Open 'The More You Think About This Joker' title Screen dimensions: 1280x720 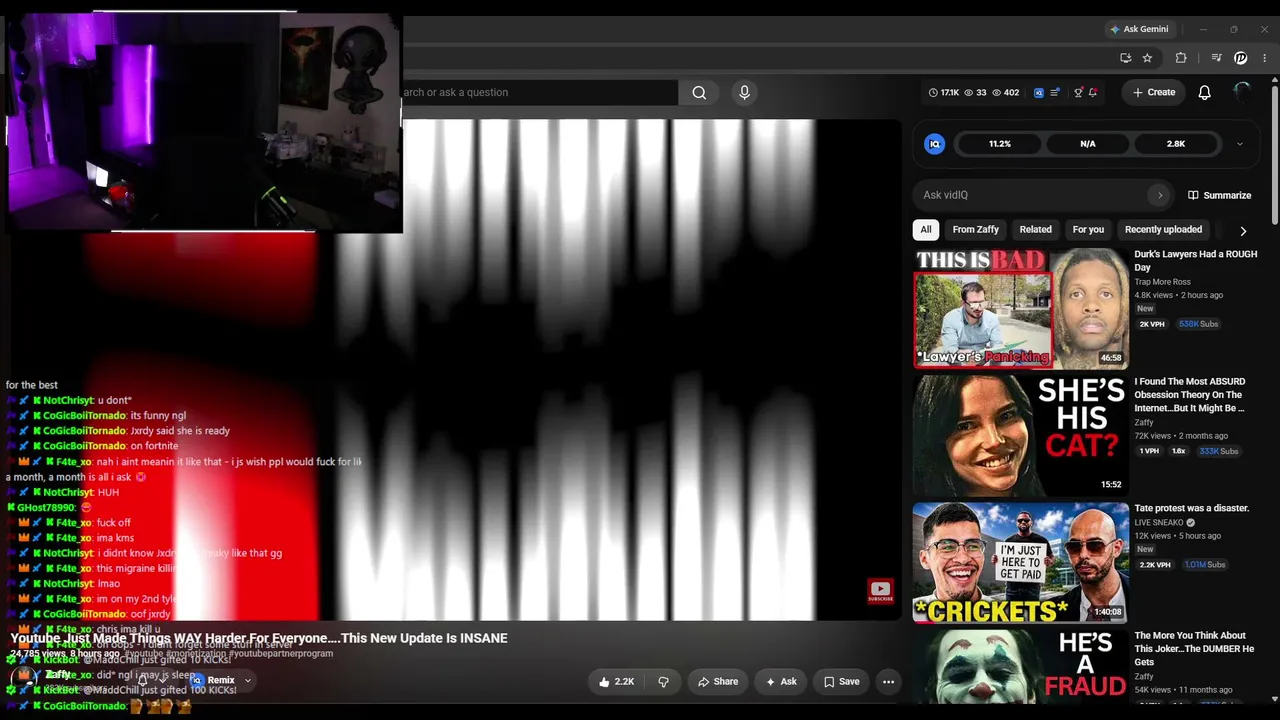tap(1194, 649)
